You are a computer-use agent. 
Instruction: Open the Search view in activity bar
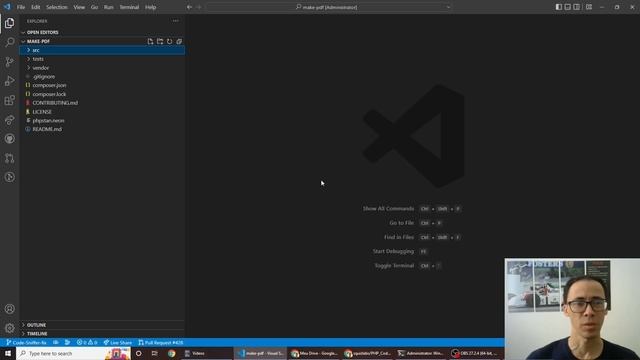[9, 42]
